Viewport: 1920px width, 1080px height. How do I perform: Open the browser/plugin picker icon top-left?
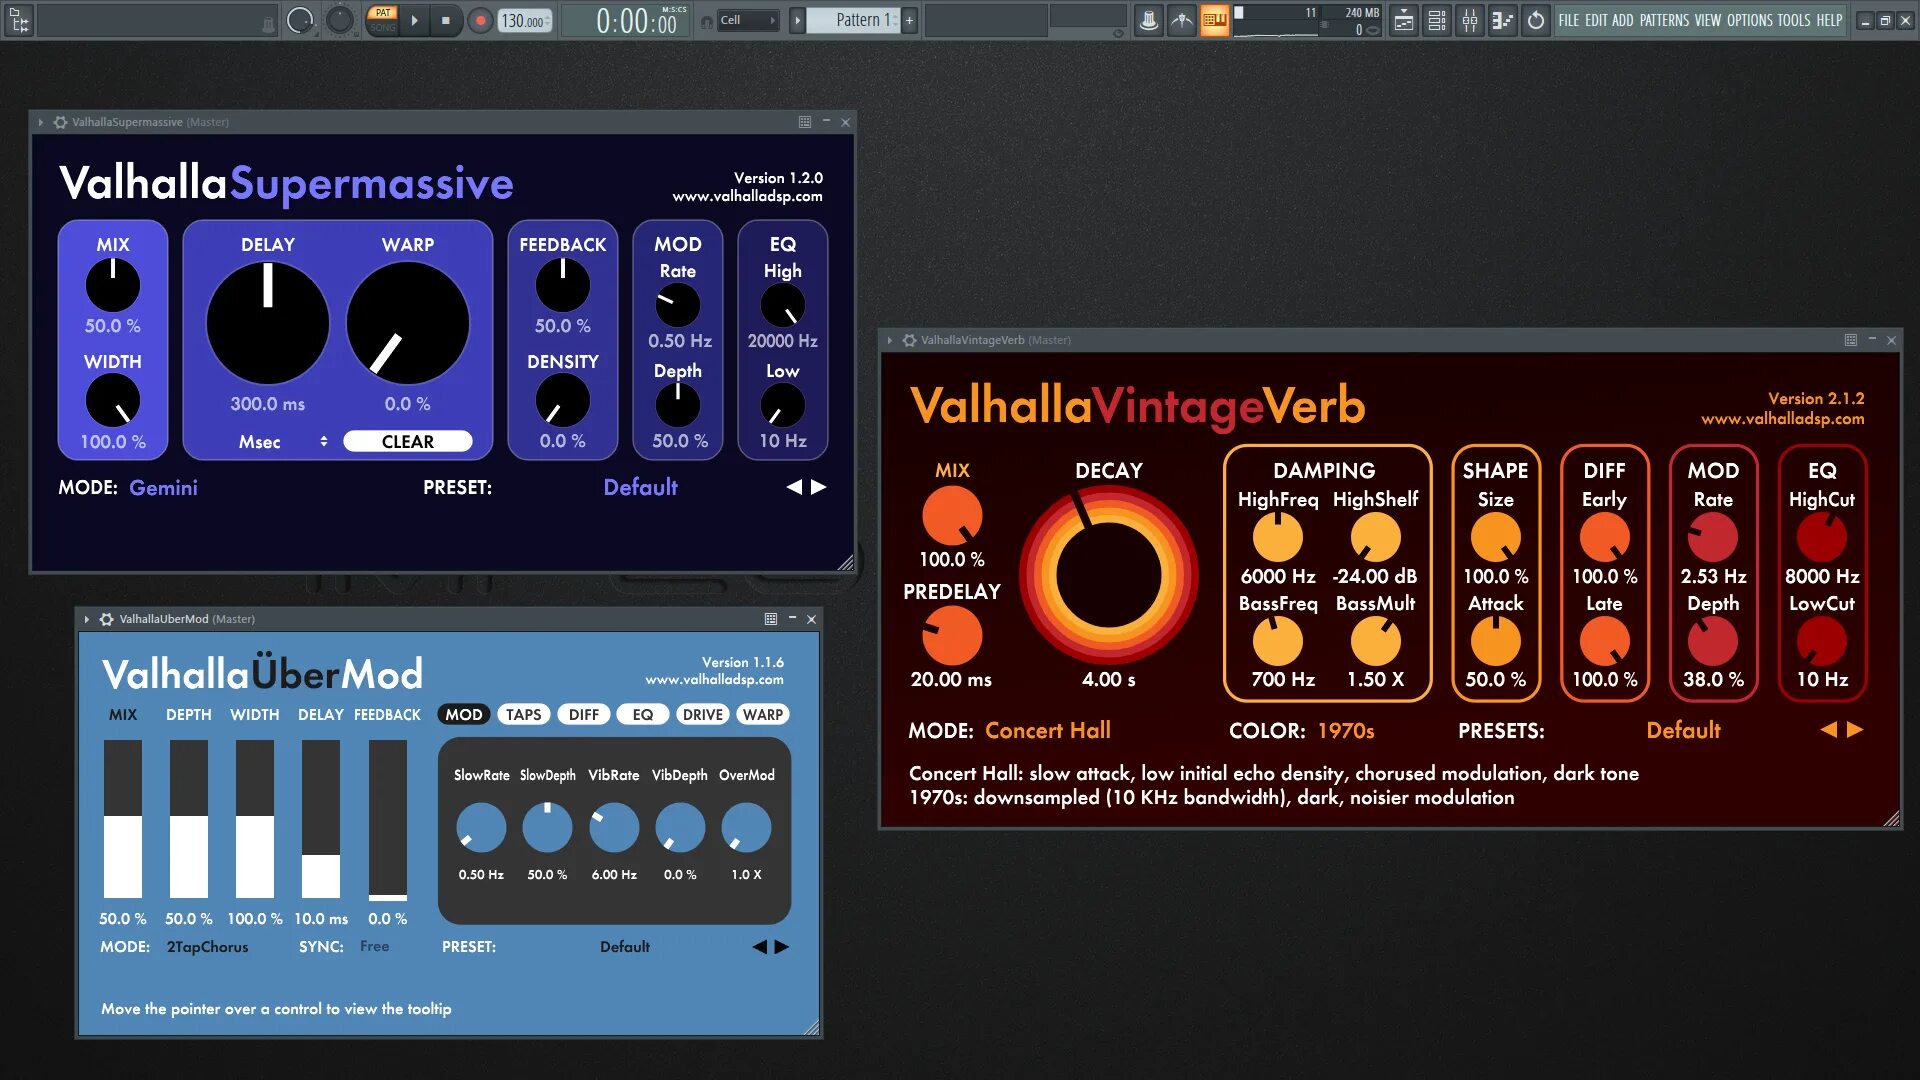coord(19,20)
